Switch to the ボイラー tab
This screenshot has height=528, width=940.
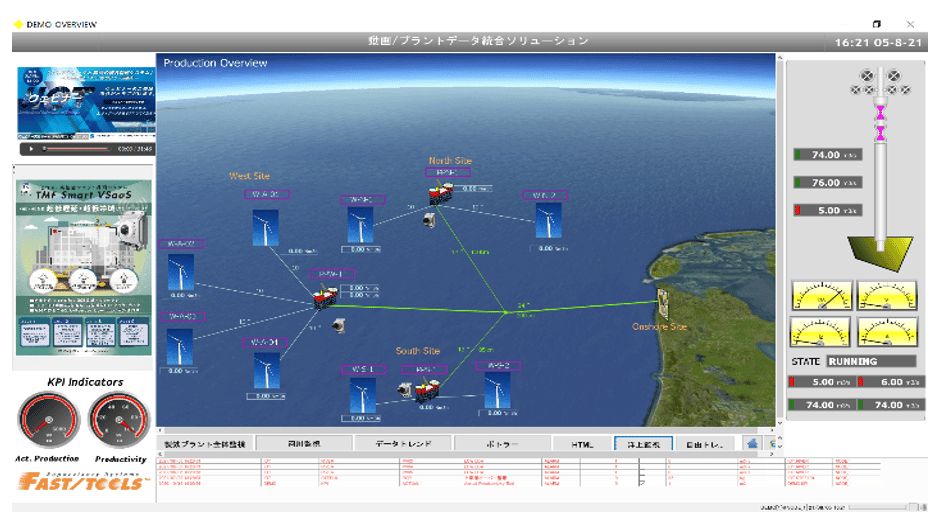[x=502, y=444]
